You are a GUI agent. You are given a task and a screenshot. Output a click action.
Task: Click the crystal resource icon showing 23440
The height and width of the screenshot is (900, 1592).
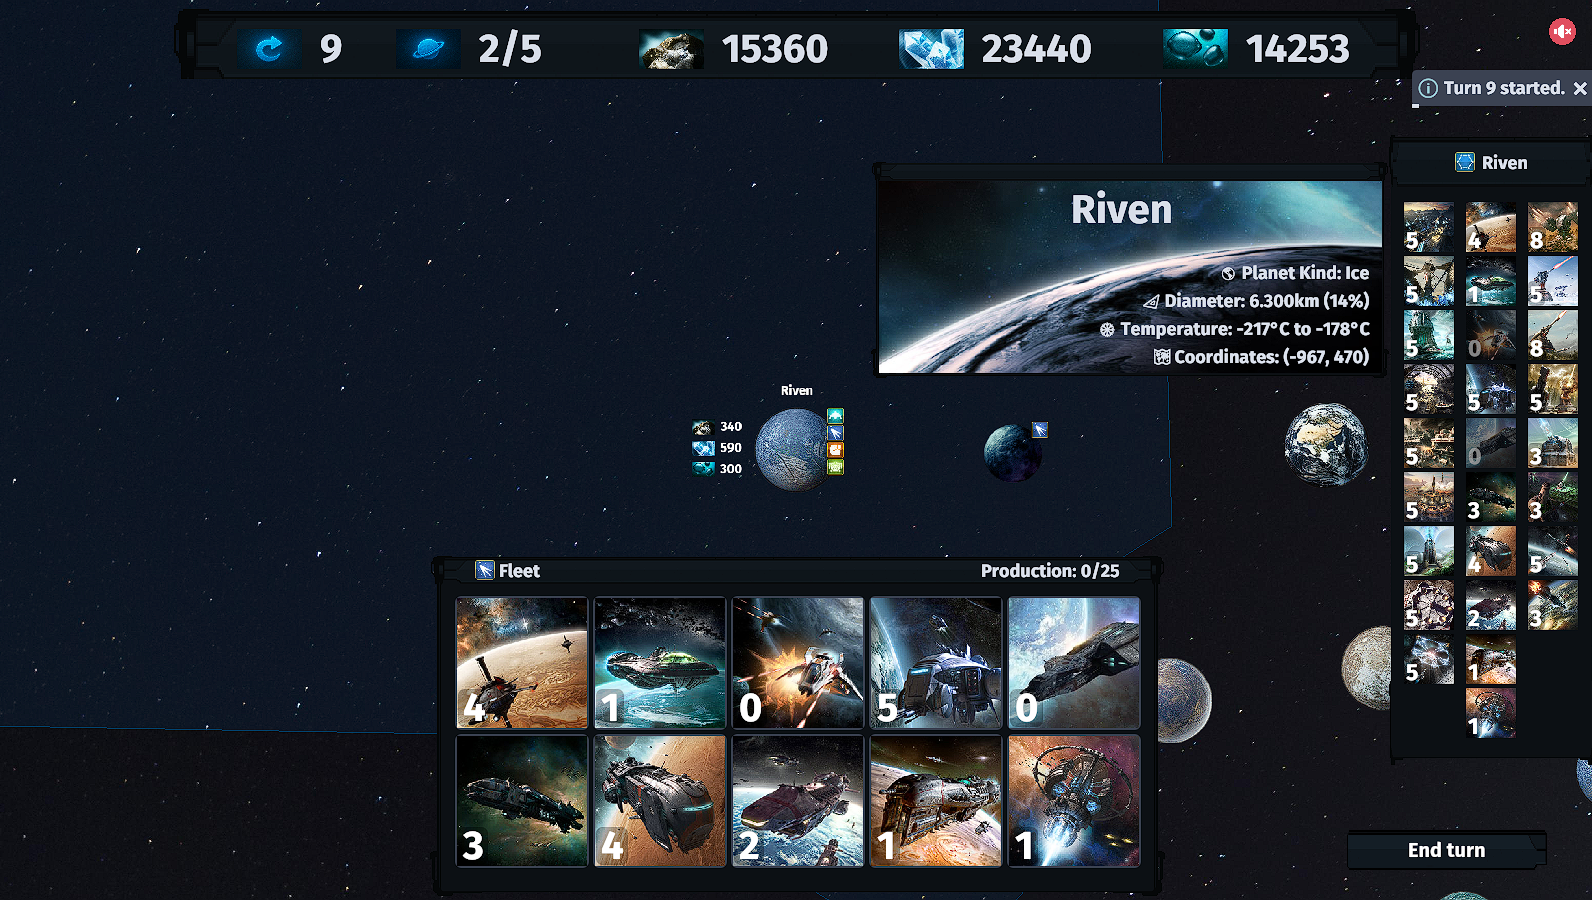point(931,48)
